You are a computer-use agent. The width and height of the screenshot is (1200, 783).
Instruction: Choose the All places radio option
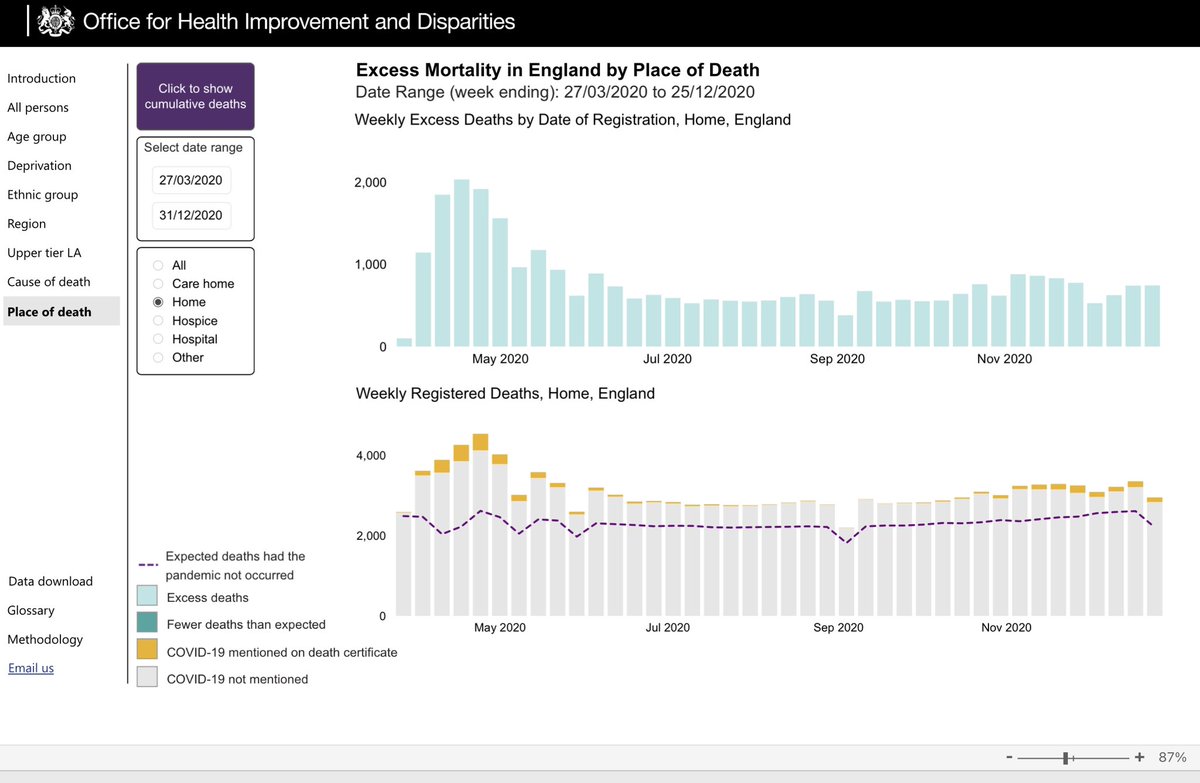click(158, 266)
